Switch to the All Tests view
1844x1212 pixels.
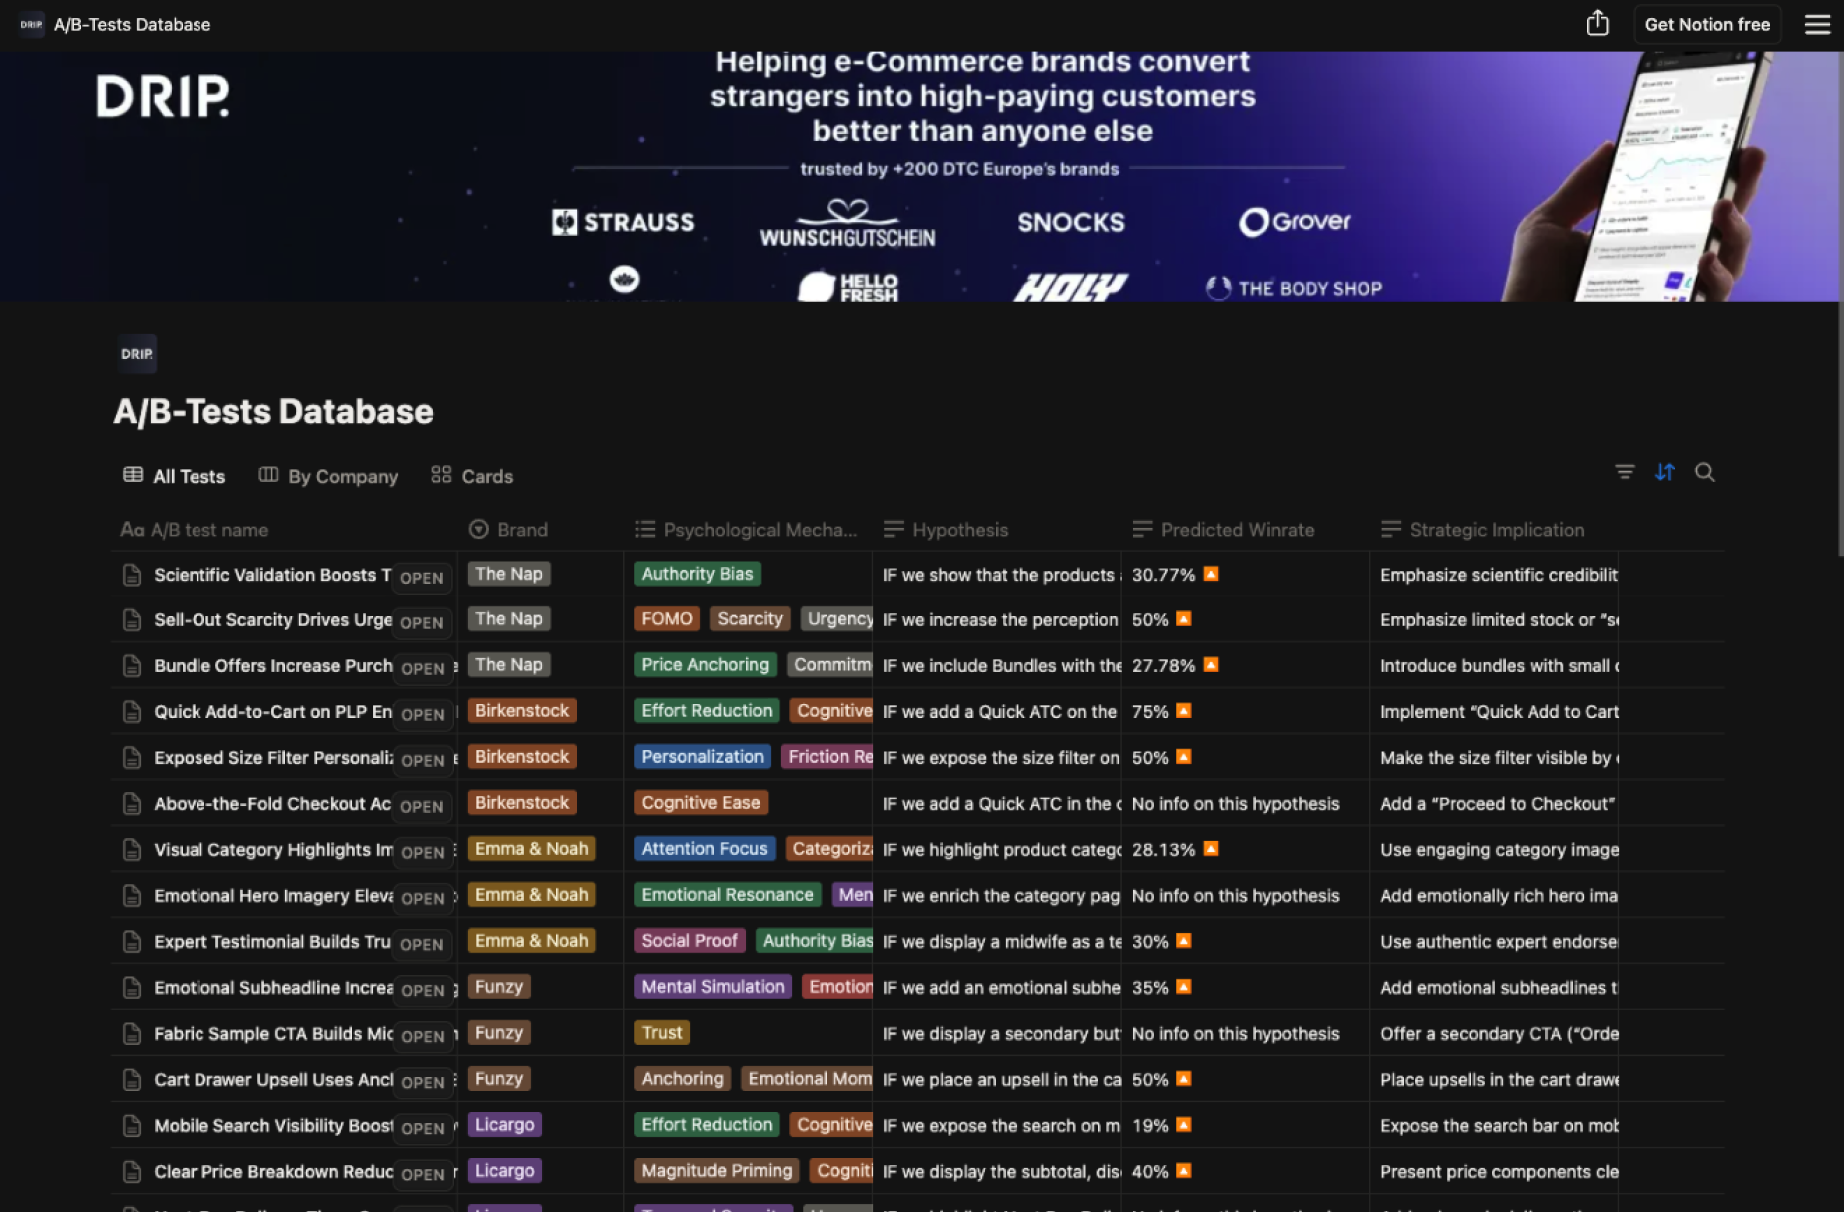(x=174, y=476)
